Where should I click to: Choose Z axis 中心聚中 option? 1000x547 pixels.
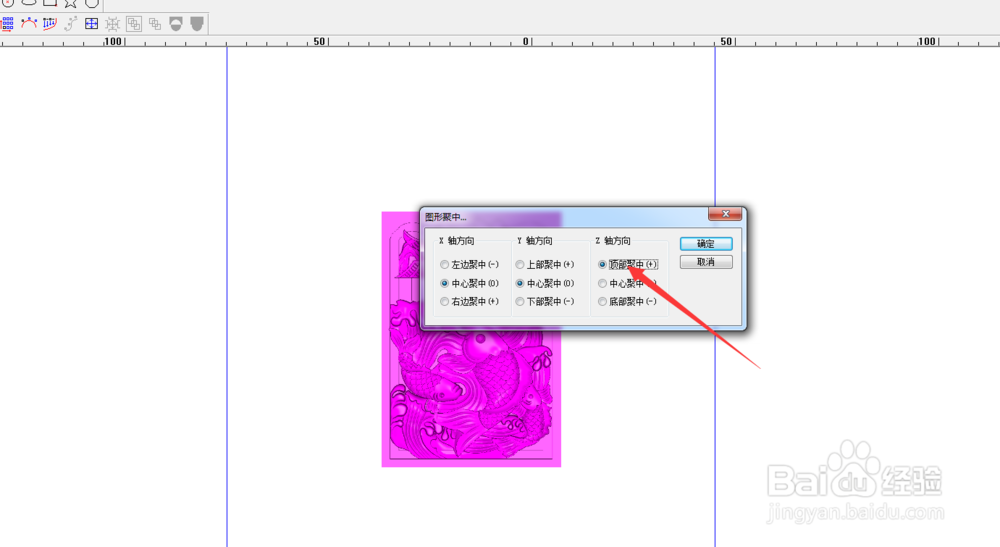[628, 283]
